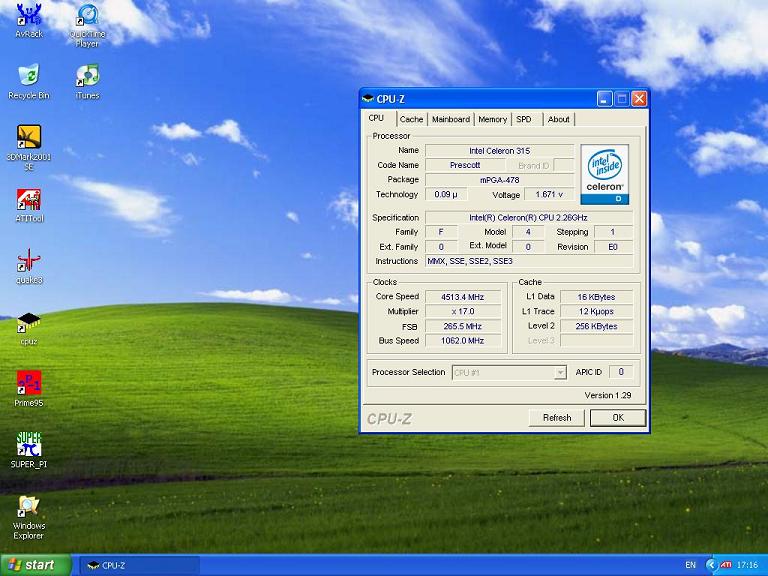
Task: Expand hidden system tray icons arrow
Action: pos(711,565)
